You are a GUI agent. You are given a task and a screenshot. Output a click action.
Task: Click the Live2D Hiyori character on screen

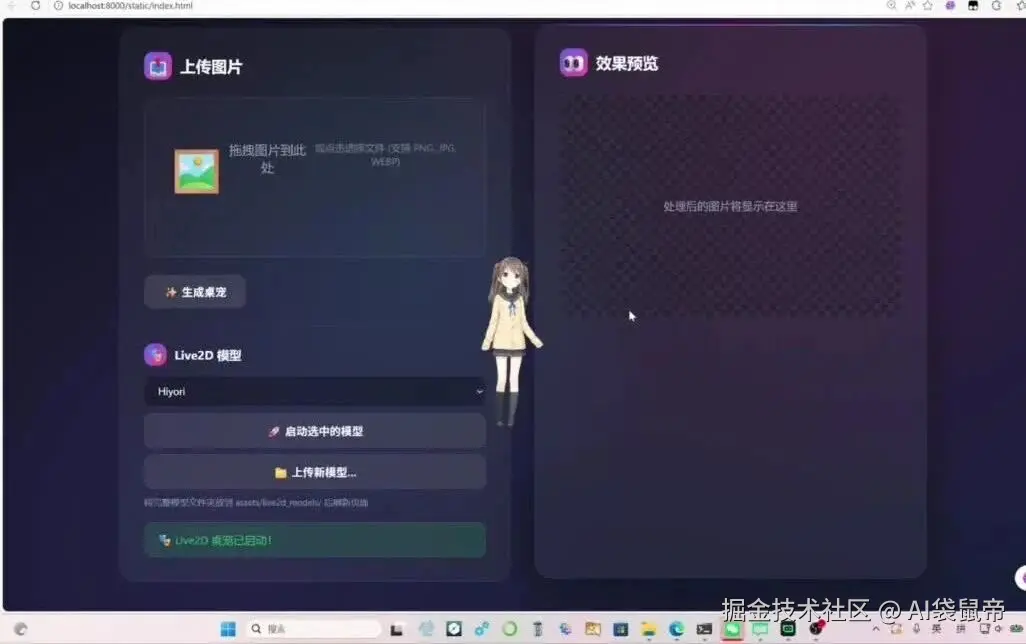tap(510, 340)
